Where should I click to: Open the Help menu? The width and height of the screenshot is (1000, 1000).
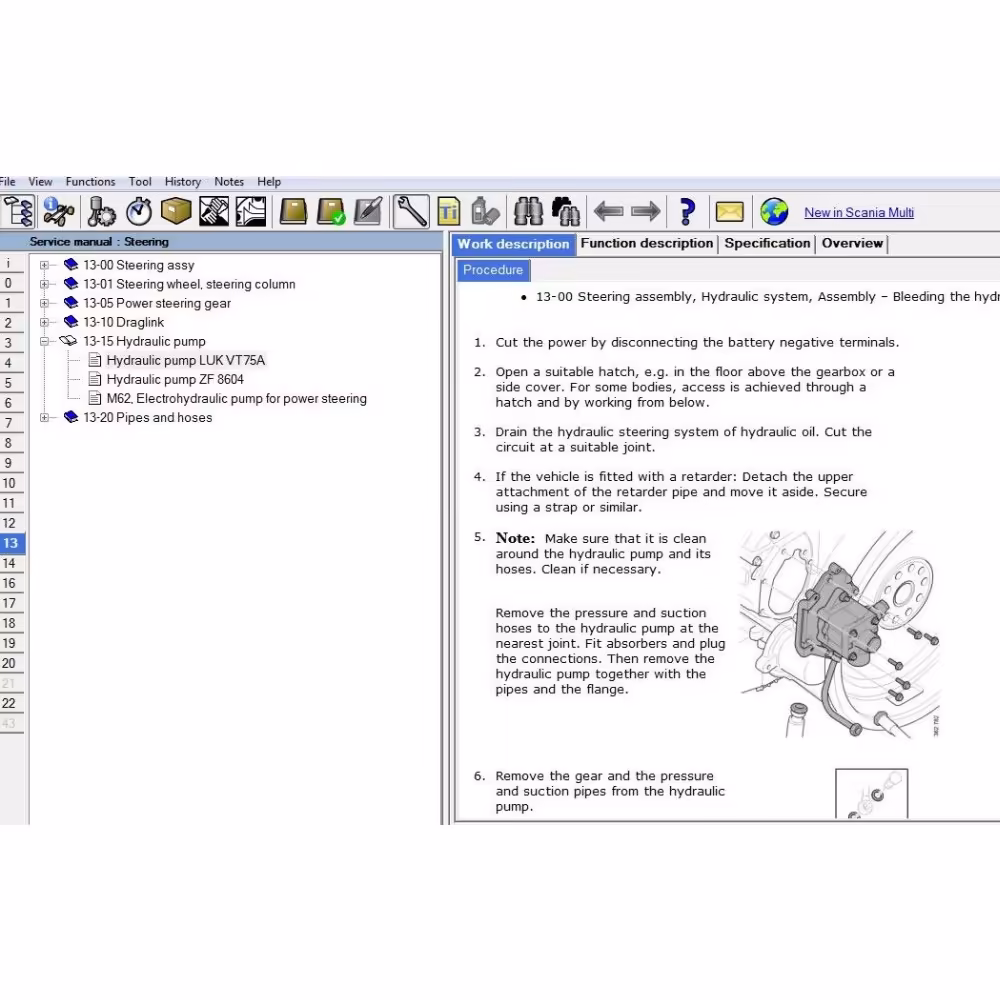(268, 182)
